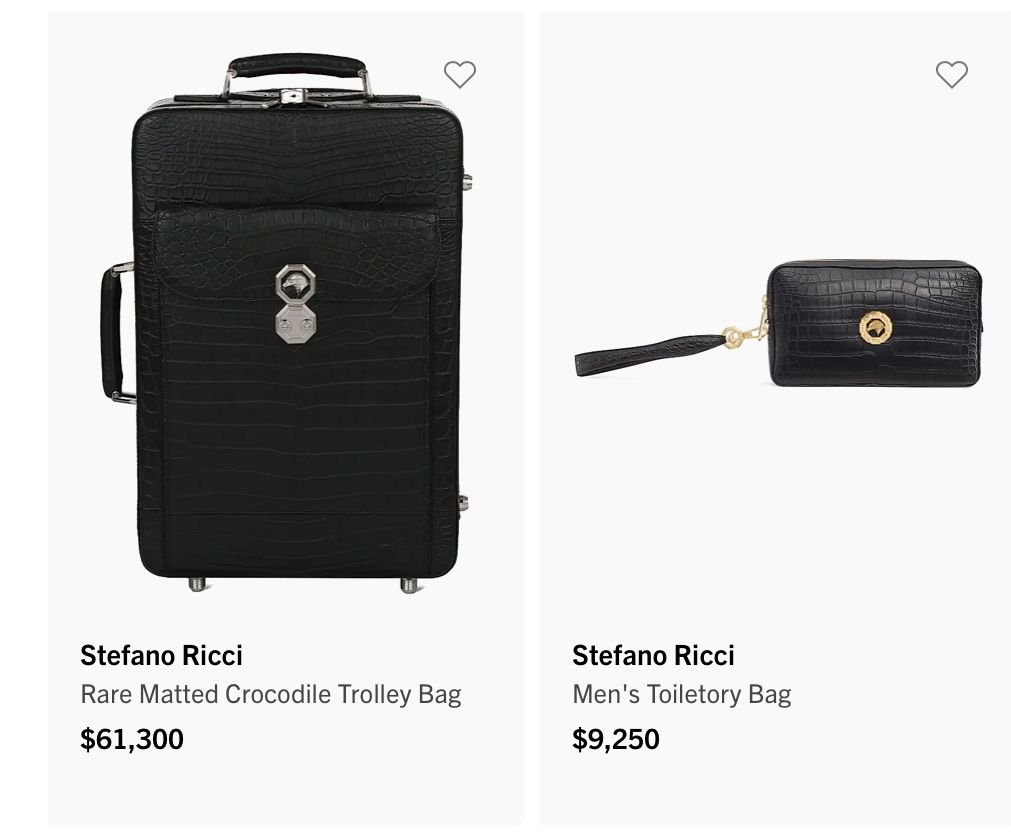This screenshot has width=1011, height=838.
Task: Open the Rare Matted Crocodile Trolley Bag title
Action: click(270, 694)
